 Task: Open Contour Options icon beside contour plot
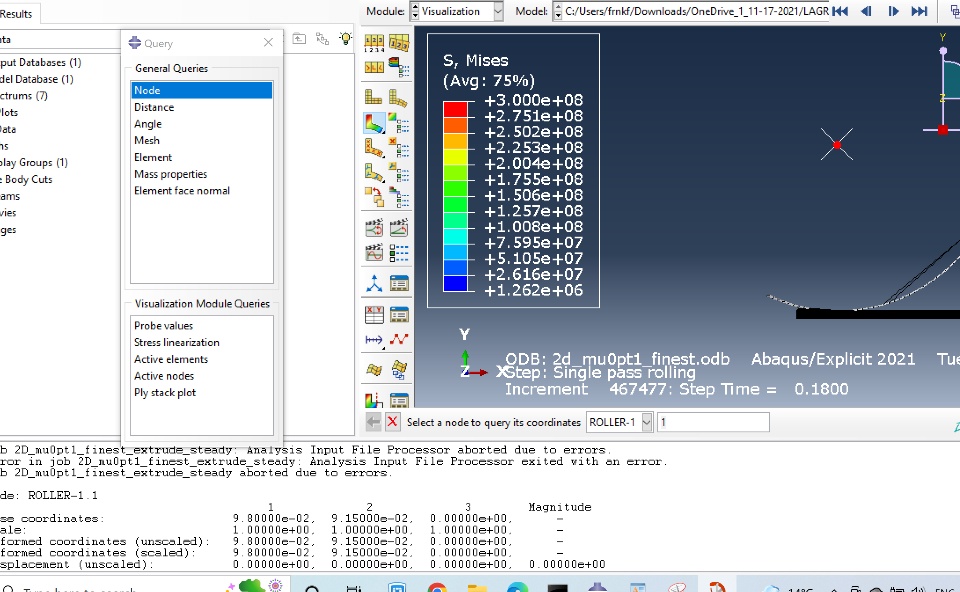tap(398, 123)
